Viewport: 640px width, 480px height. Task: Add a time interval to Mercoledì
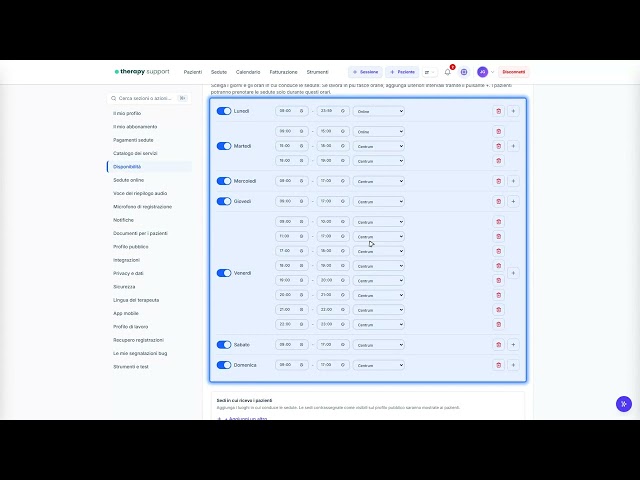pyautogui.click(x=513, y=181)
